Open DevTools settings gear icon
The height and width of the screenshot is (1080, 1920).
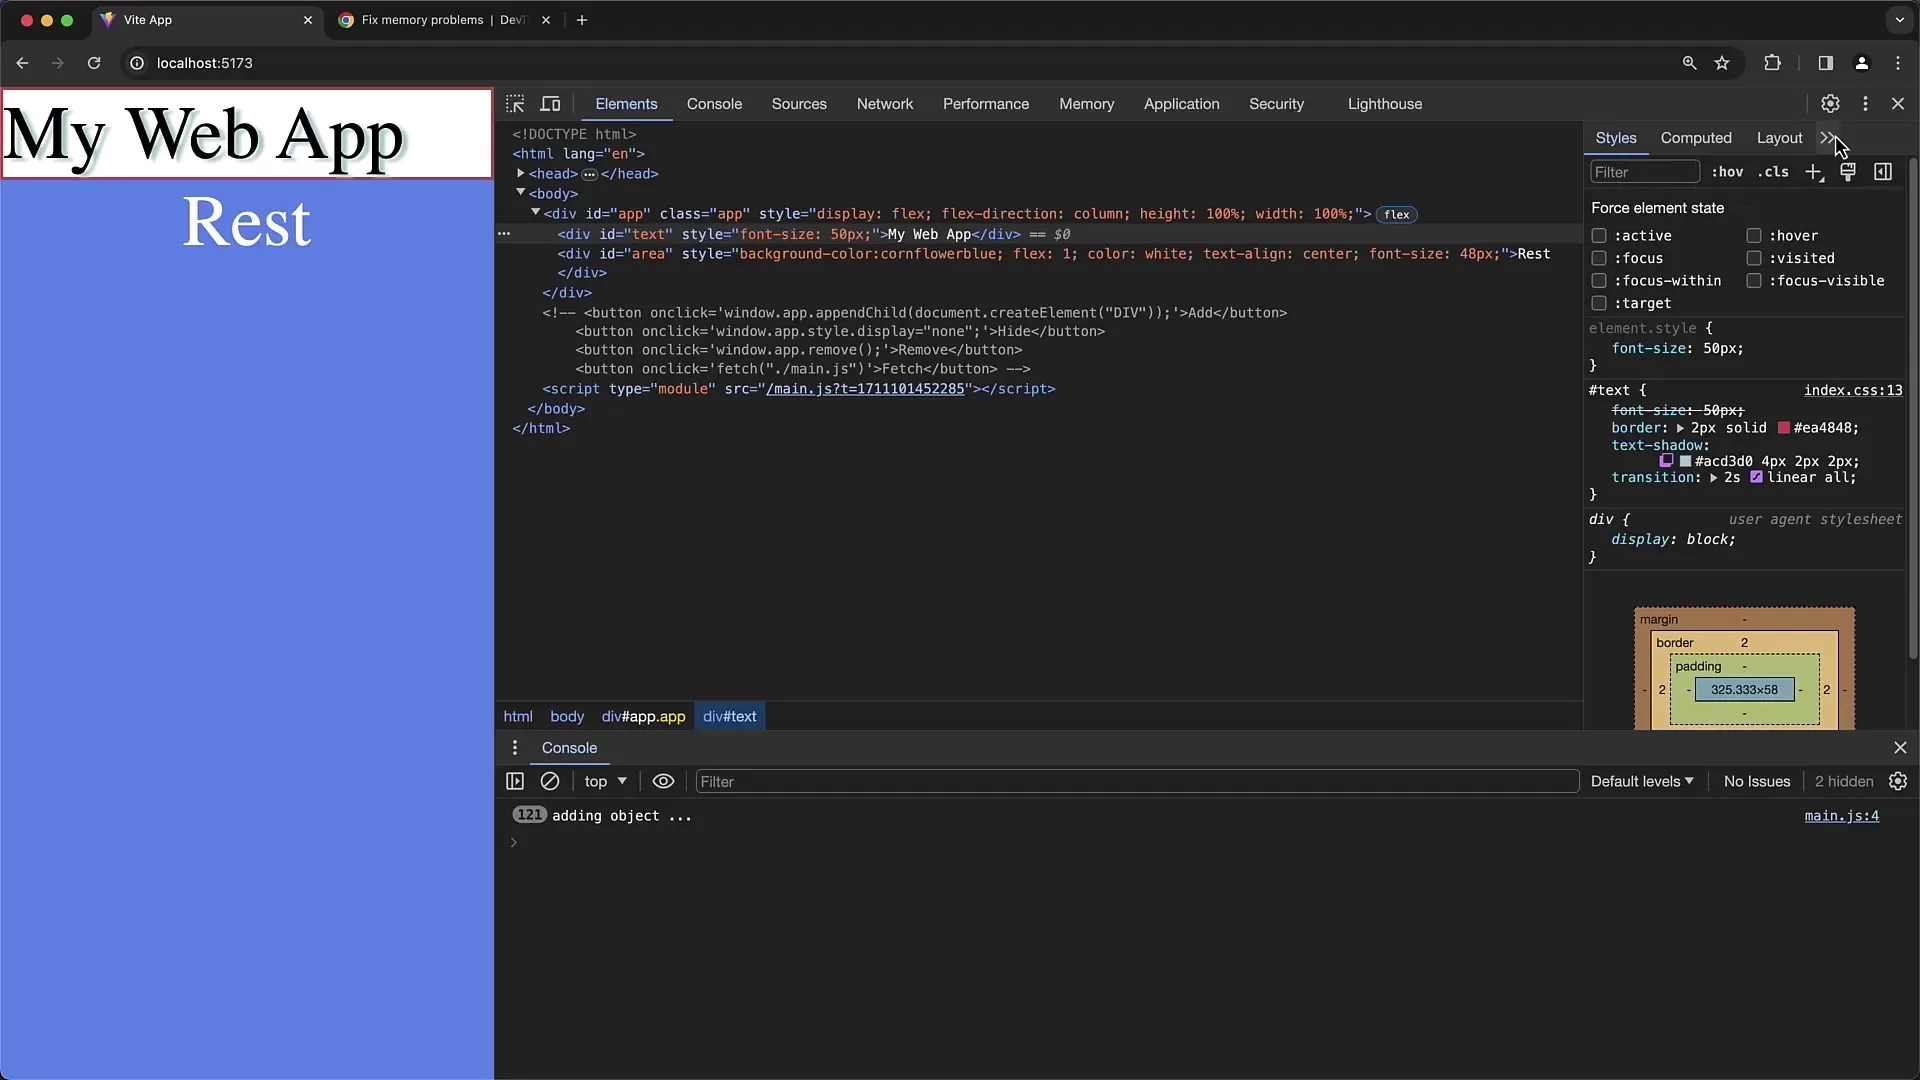coord(1830,104)
